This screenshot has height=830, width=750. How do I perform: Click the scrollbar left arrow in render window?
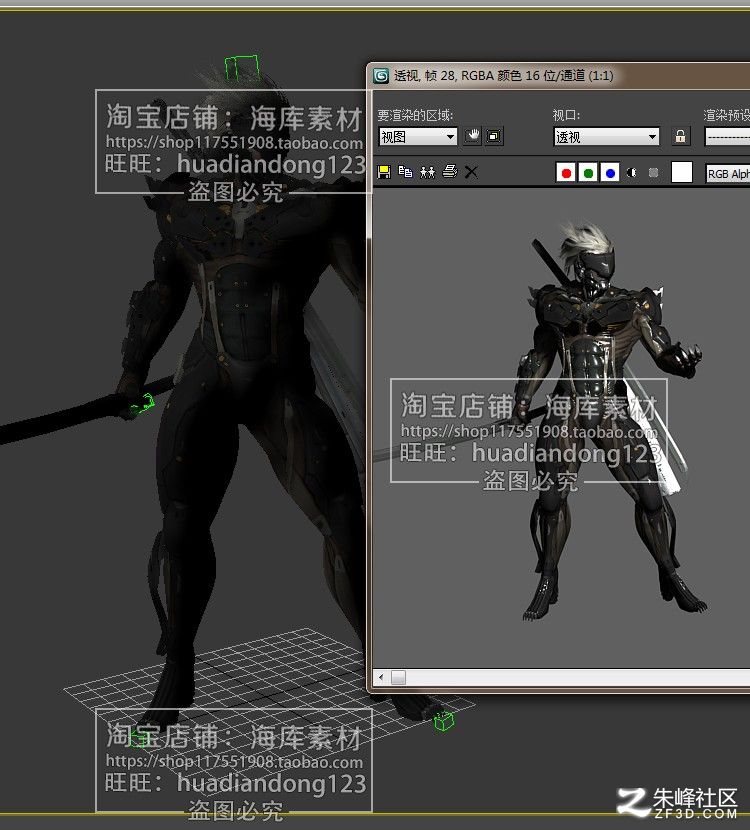(x=381, y=677)
